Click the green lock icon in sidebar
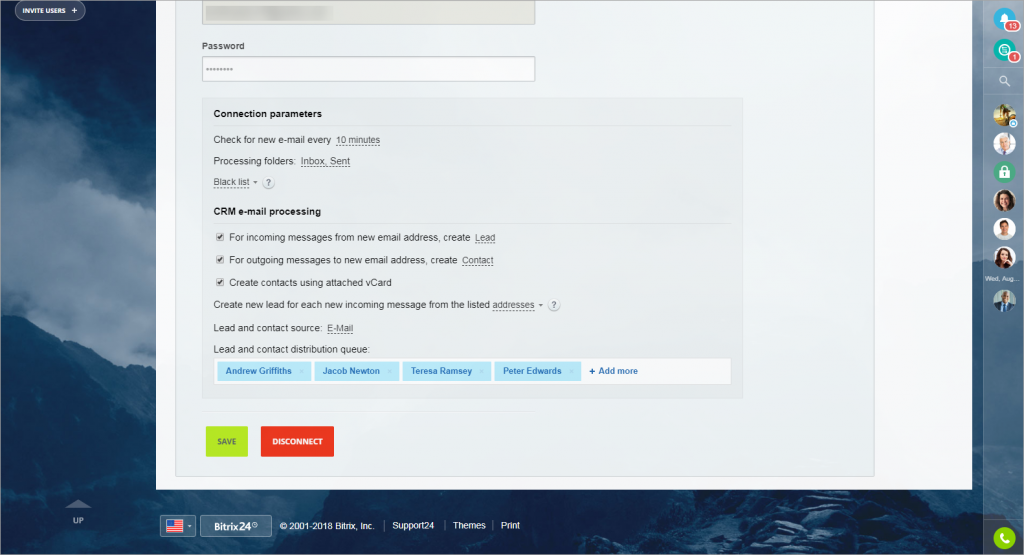 (1004, 172)
